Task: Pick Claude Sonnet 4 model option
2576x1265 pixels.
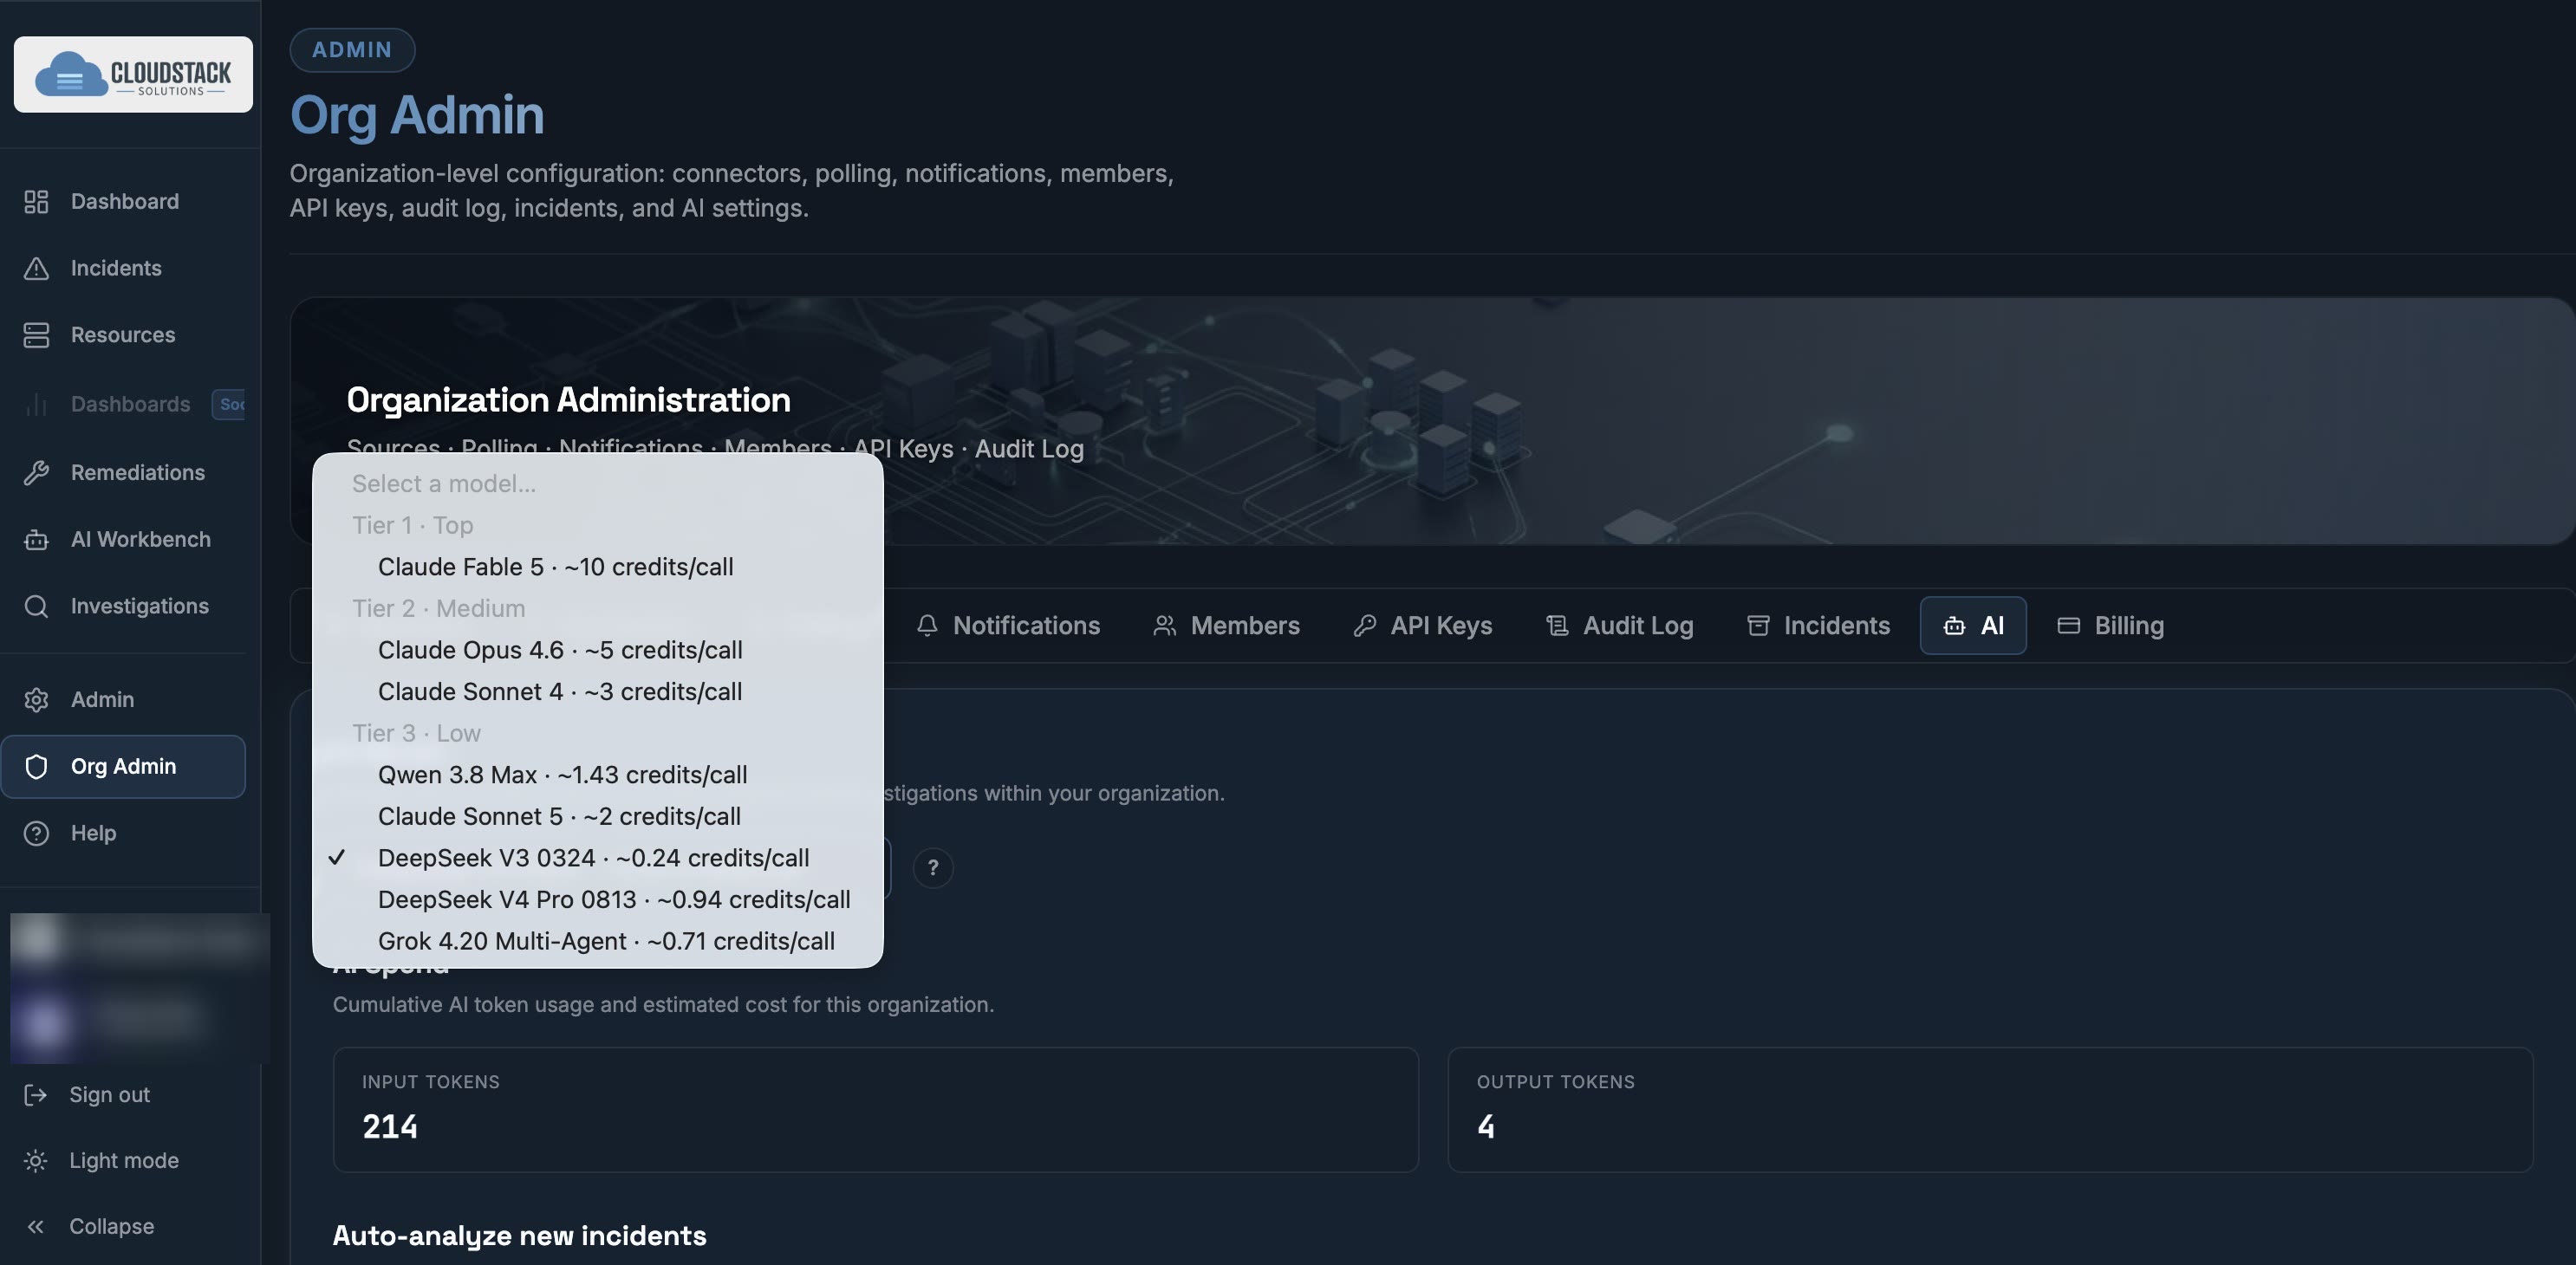Action: 598,692
